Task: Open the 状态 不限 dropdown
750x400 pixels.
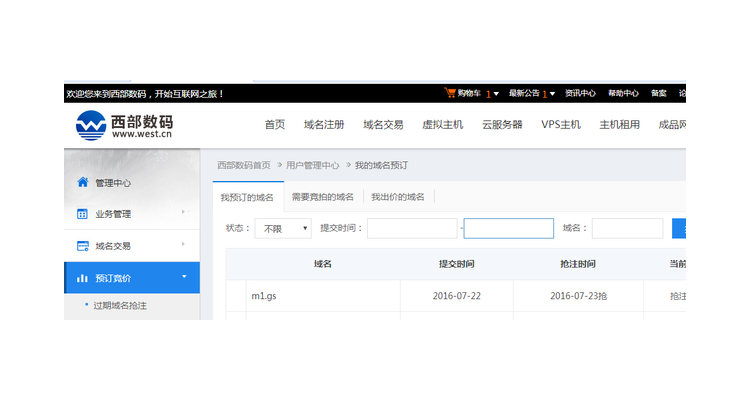Action: click(283, 228)
